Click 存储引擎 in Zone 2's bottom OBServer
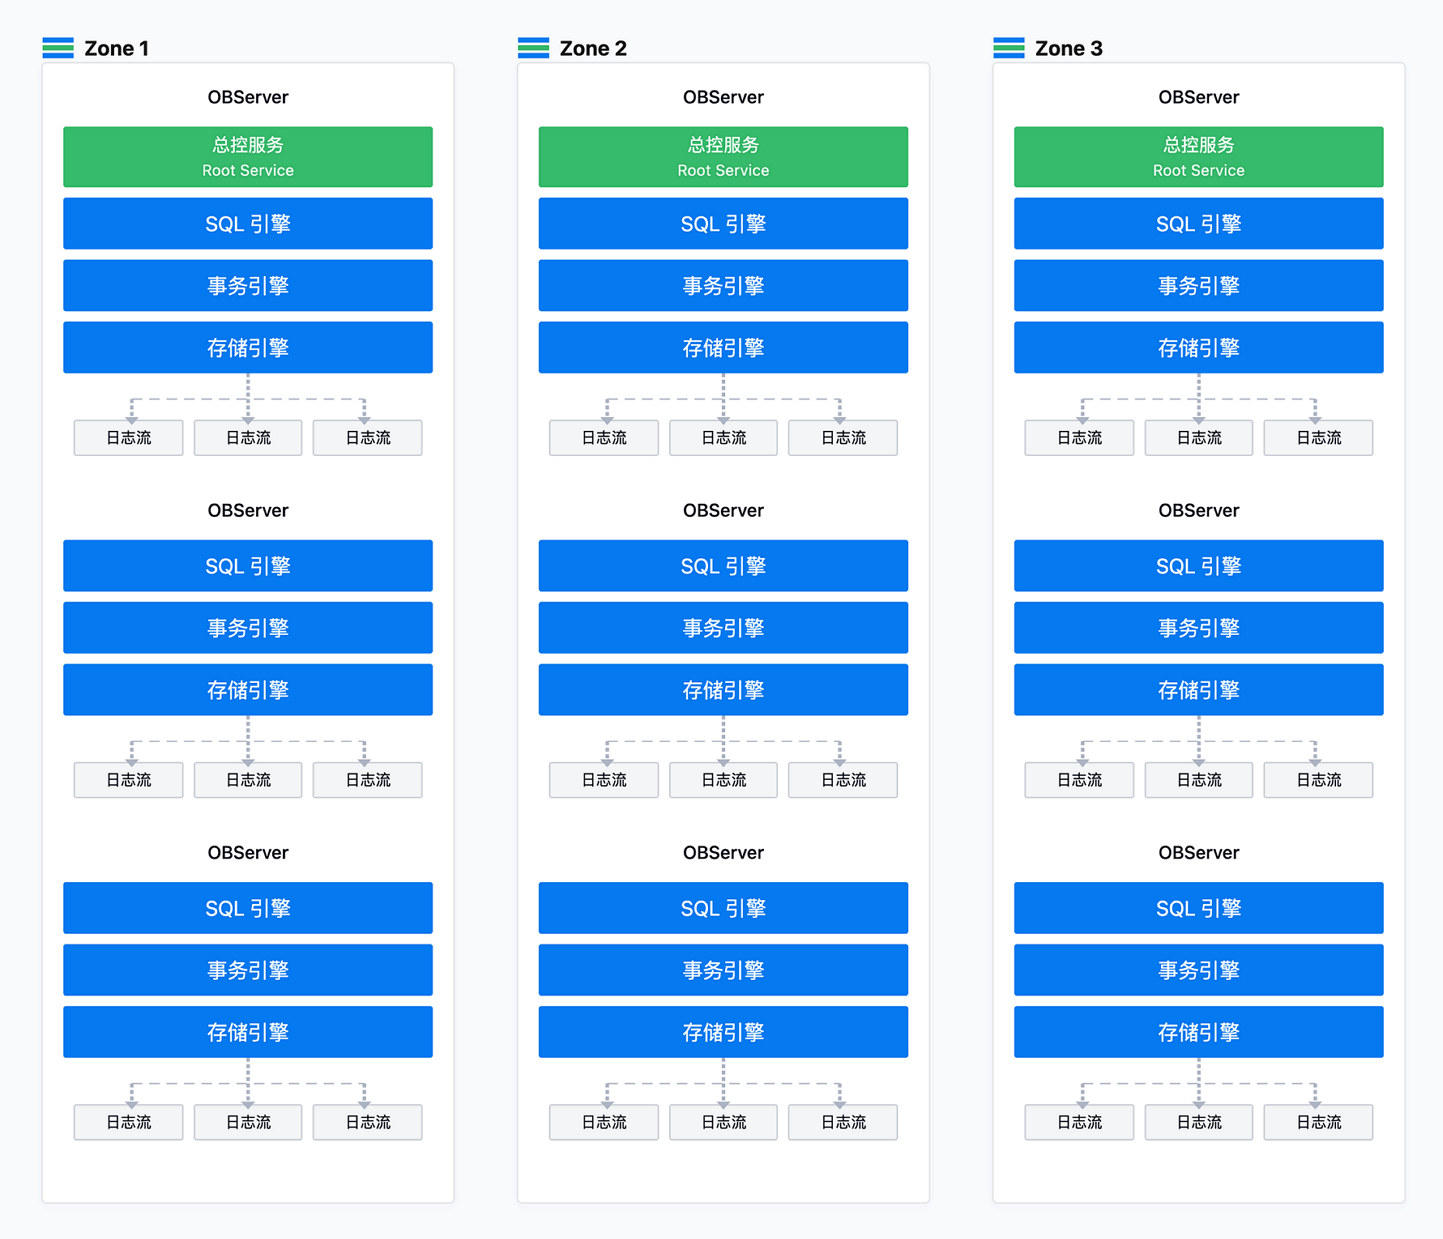This screenshot has height=1239, width=1443. click(723, 1032)
